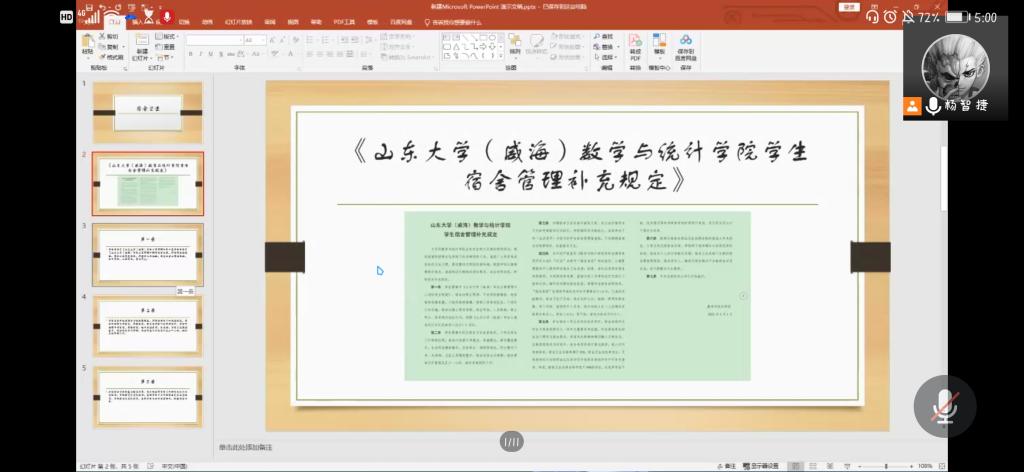This screenshot has height=472, width=1024.
Task: Click Save to Baidu Netdisk icon
Action: click(686, 45)
